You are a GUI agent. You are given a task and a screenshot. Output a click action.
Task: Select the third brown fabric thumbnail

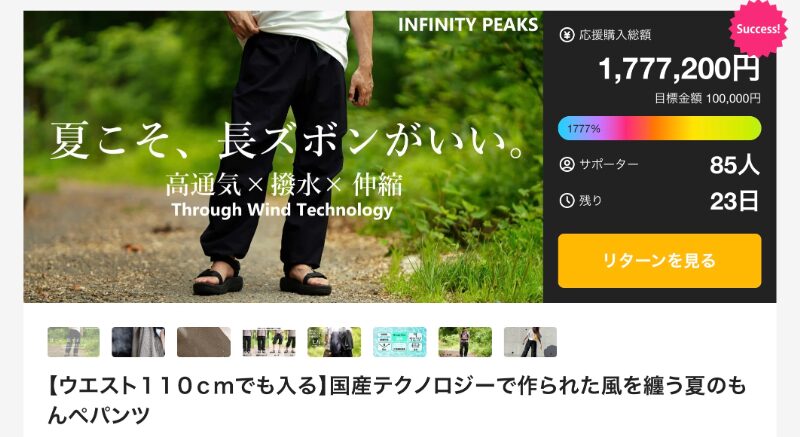204,342
